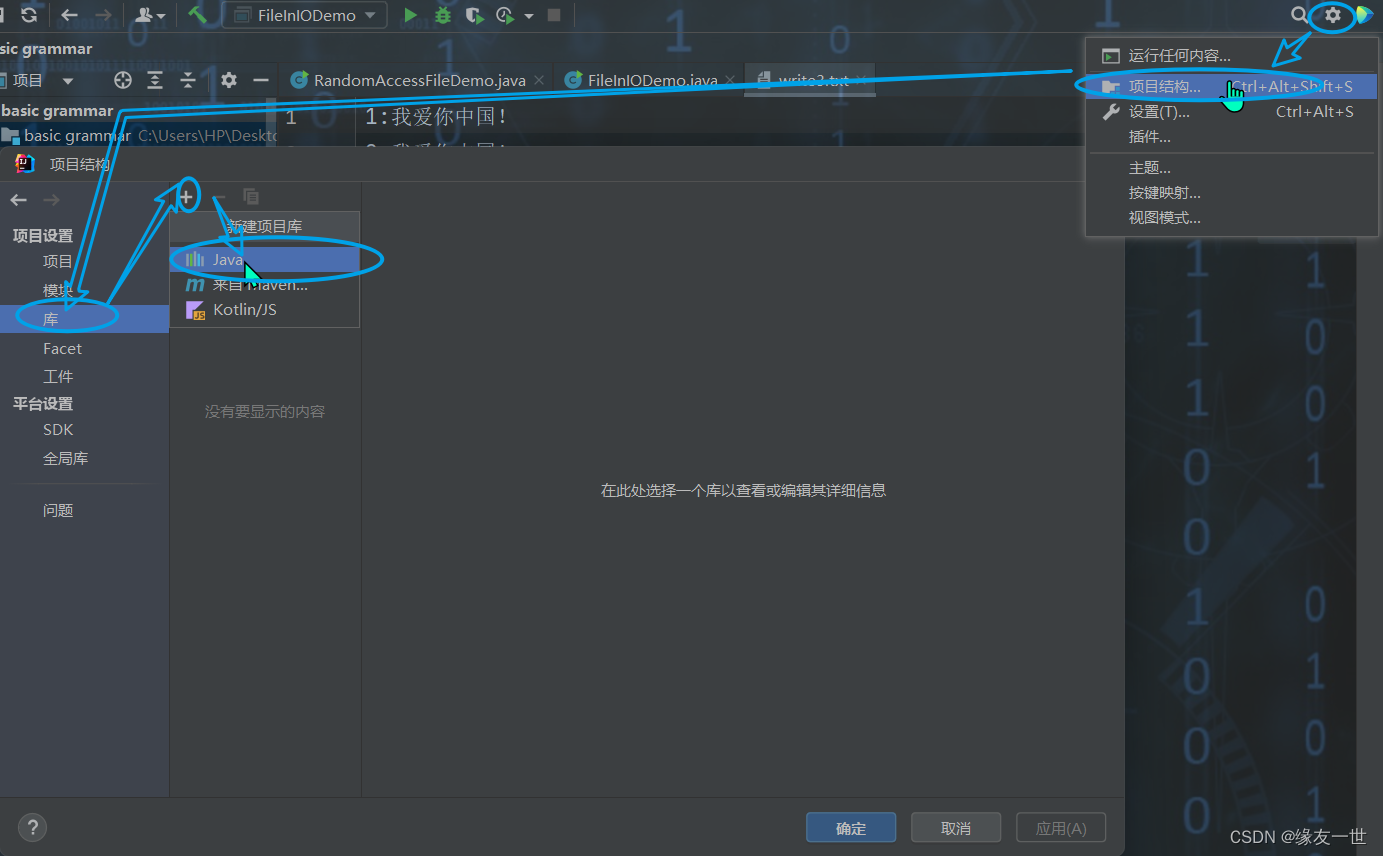The image size is (1383, 856).
Task: Choose 设置(T) from the gear menu
Action: [x=1232, y=112]
